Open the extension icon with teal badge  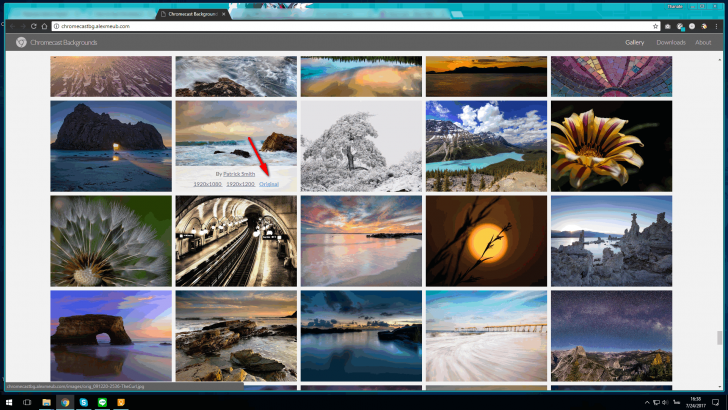point(680,27)
